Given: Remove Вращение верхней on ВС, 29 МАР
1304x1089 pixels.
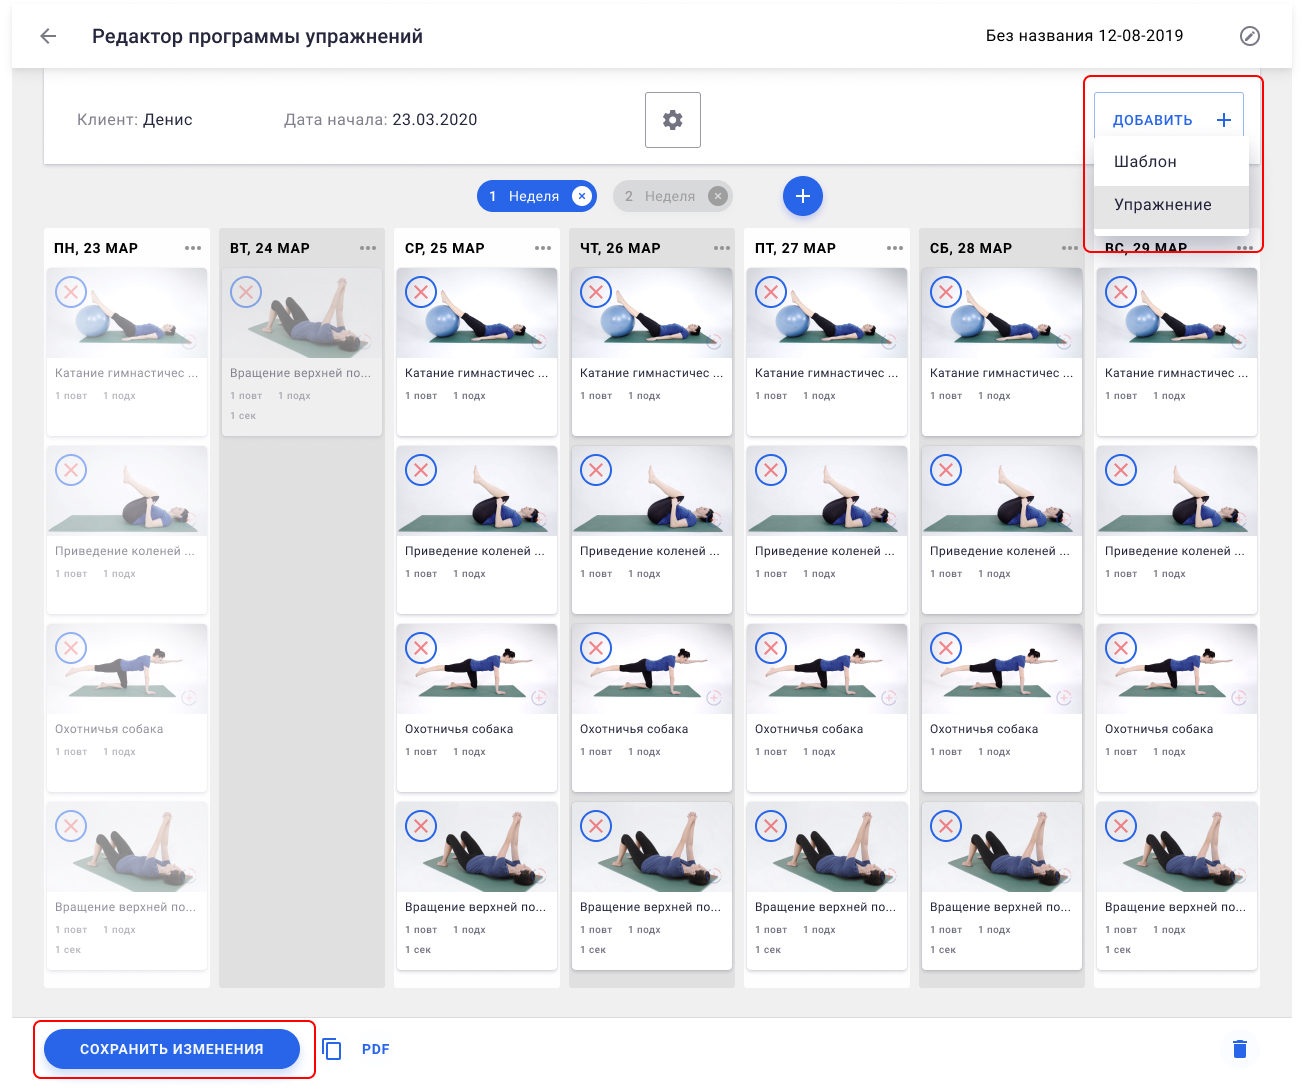Looking at the screenshot, I should point(1121,826).
